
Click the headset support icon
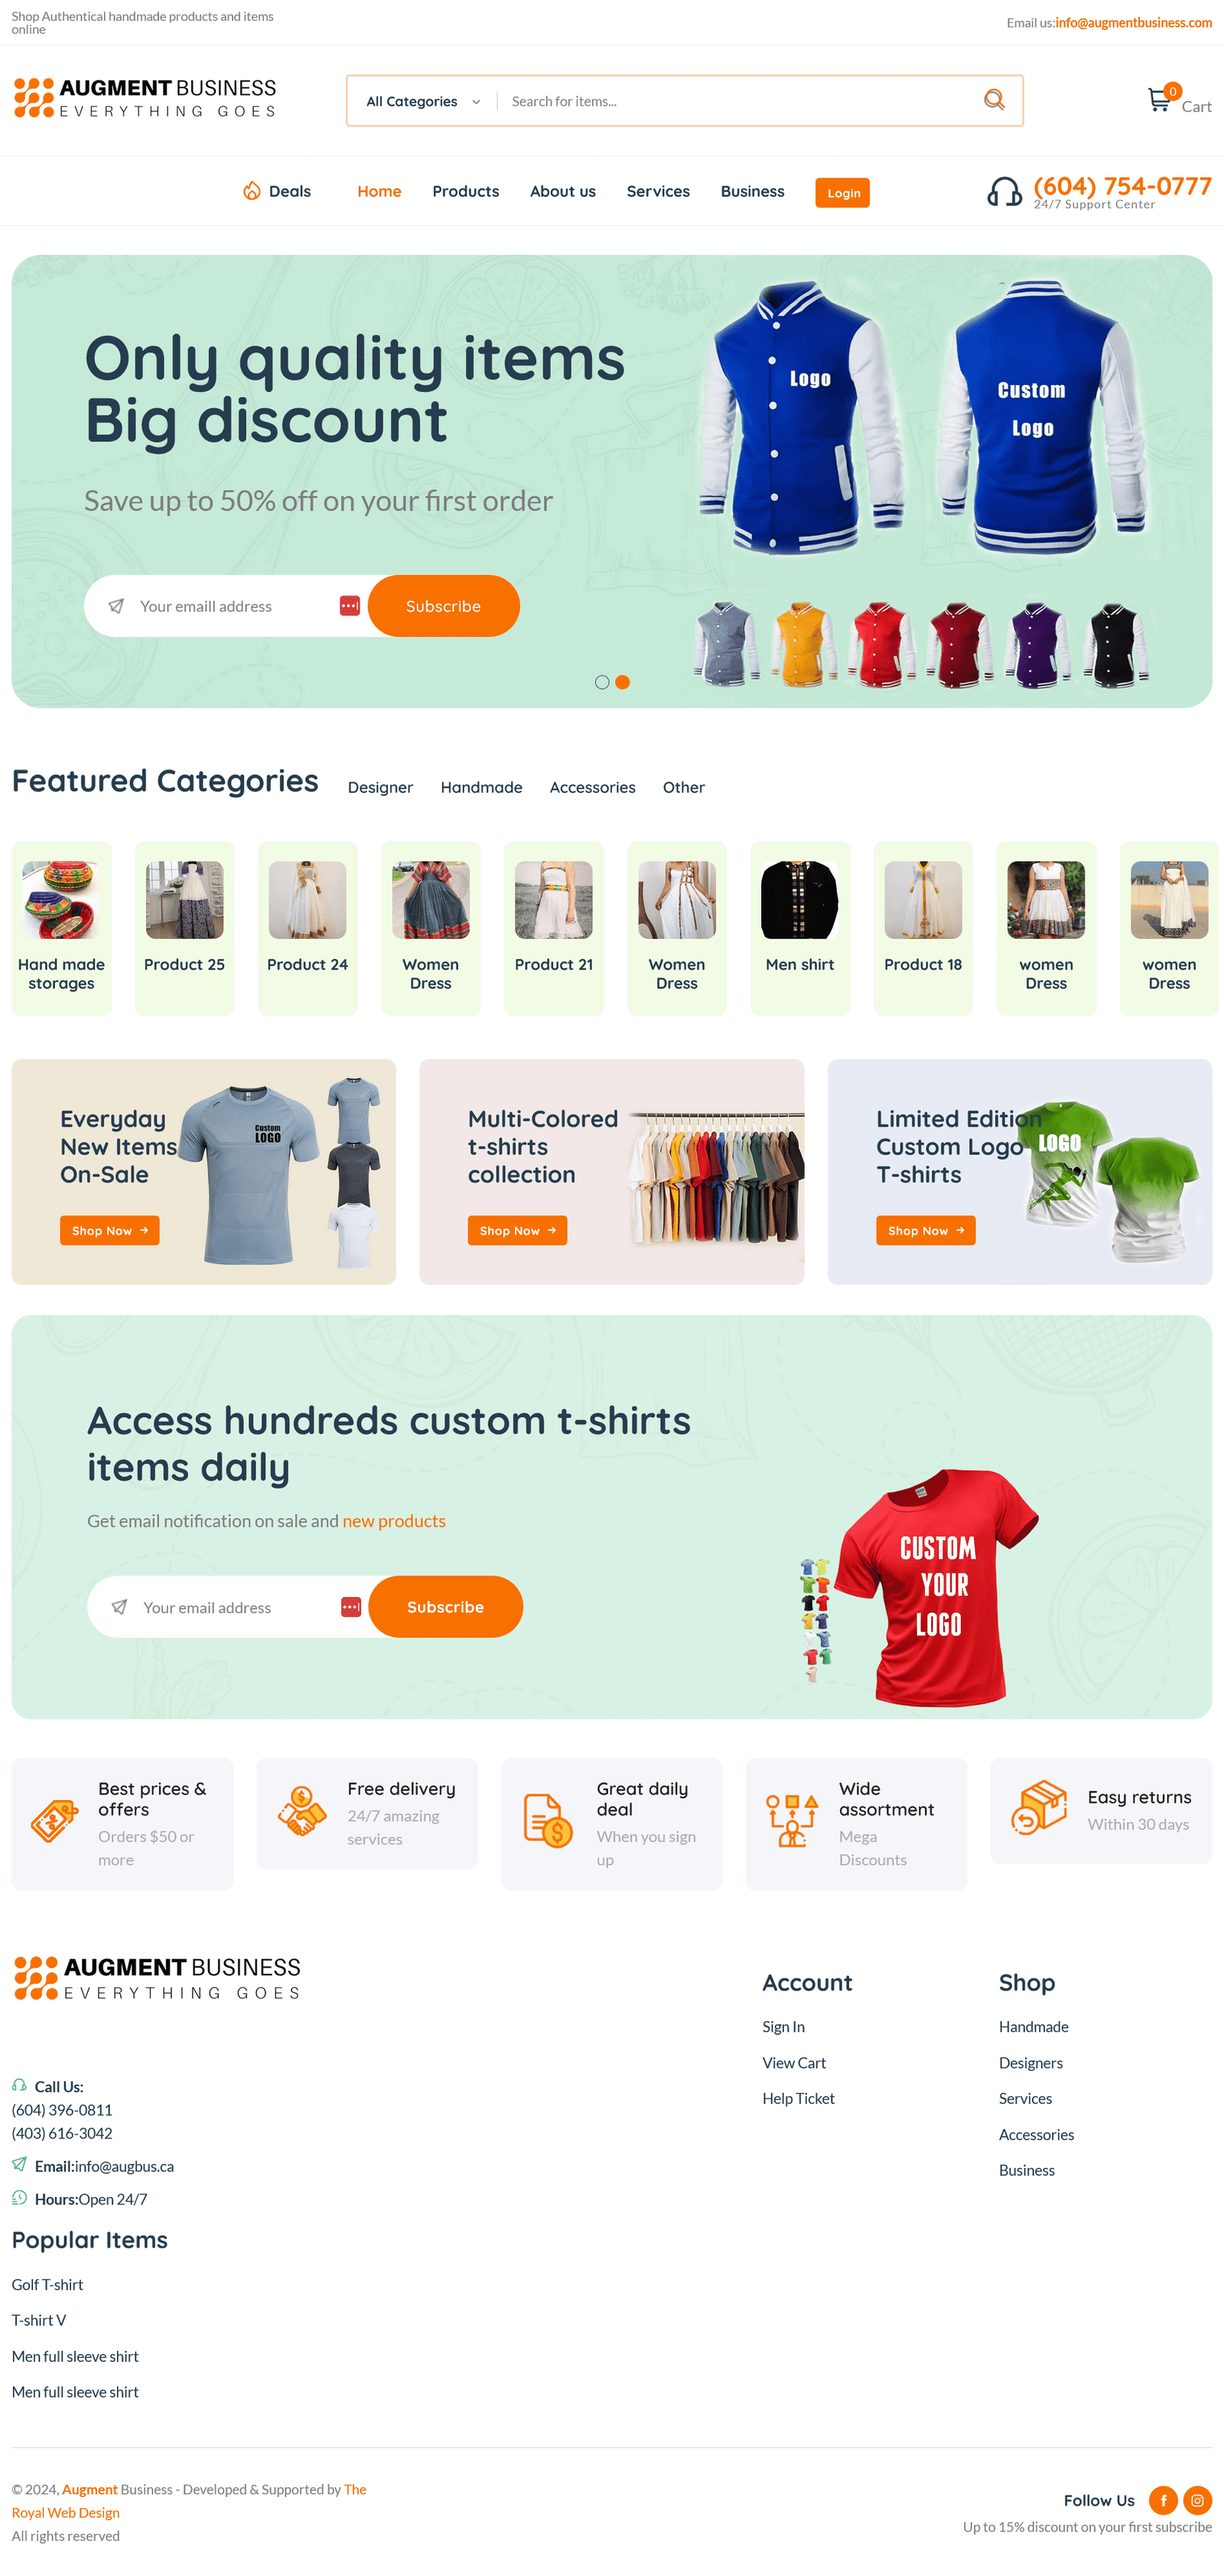click(1004, 192)
